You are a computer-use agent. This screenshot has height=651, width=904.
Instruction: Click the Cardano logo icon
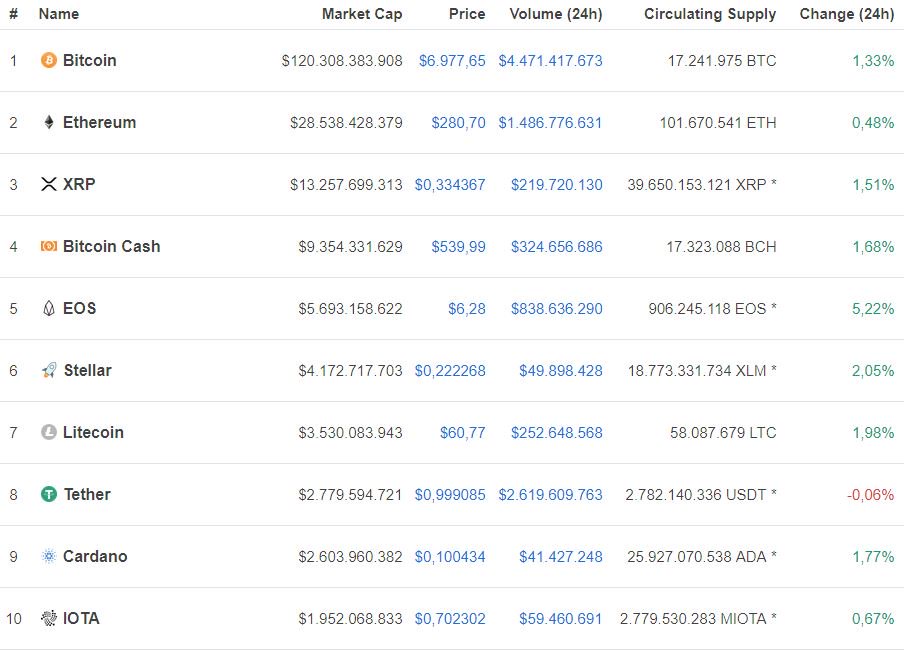click(49, 556)
